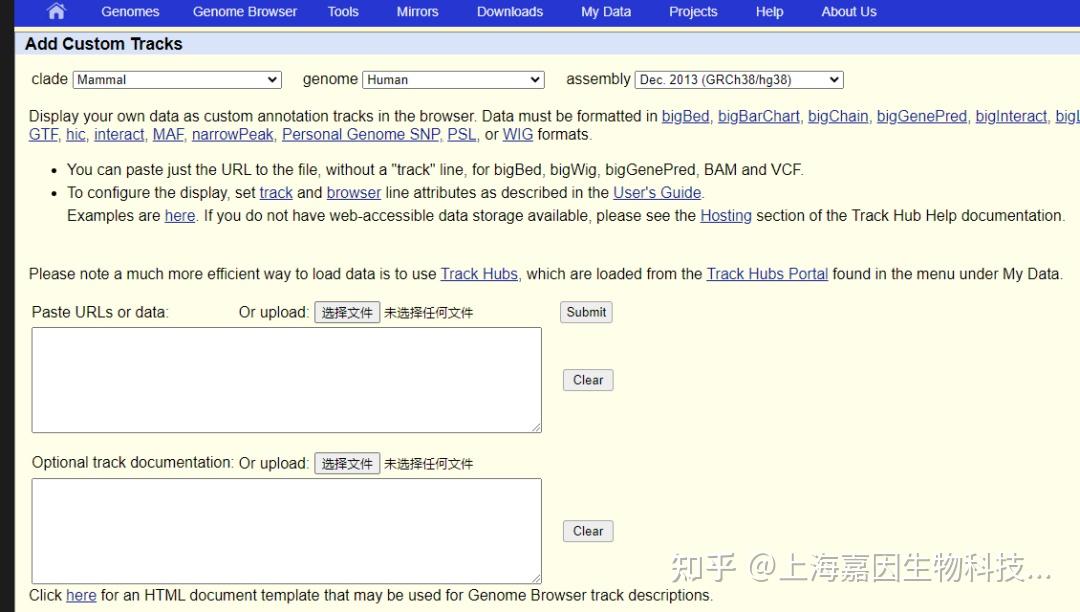This screenshot has height=612, width=1080.
Task: Open the narrowPeak format documentation
Action: point(232,133)
